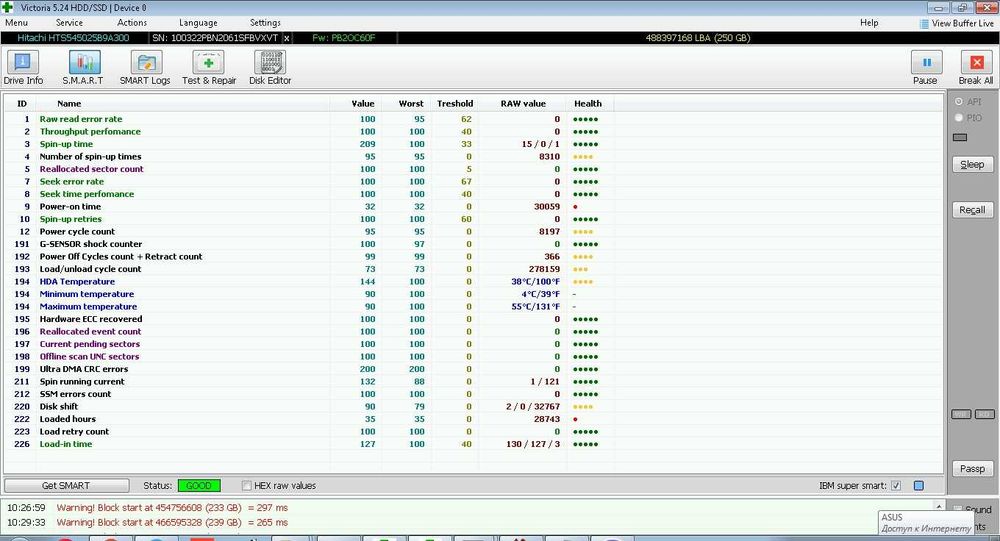Toggle HEX raw values checkbox
Screen dimensions: 1000x541
coord(246,485)
